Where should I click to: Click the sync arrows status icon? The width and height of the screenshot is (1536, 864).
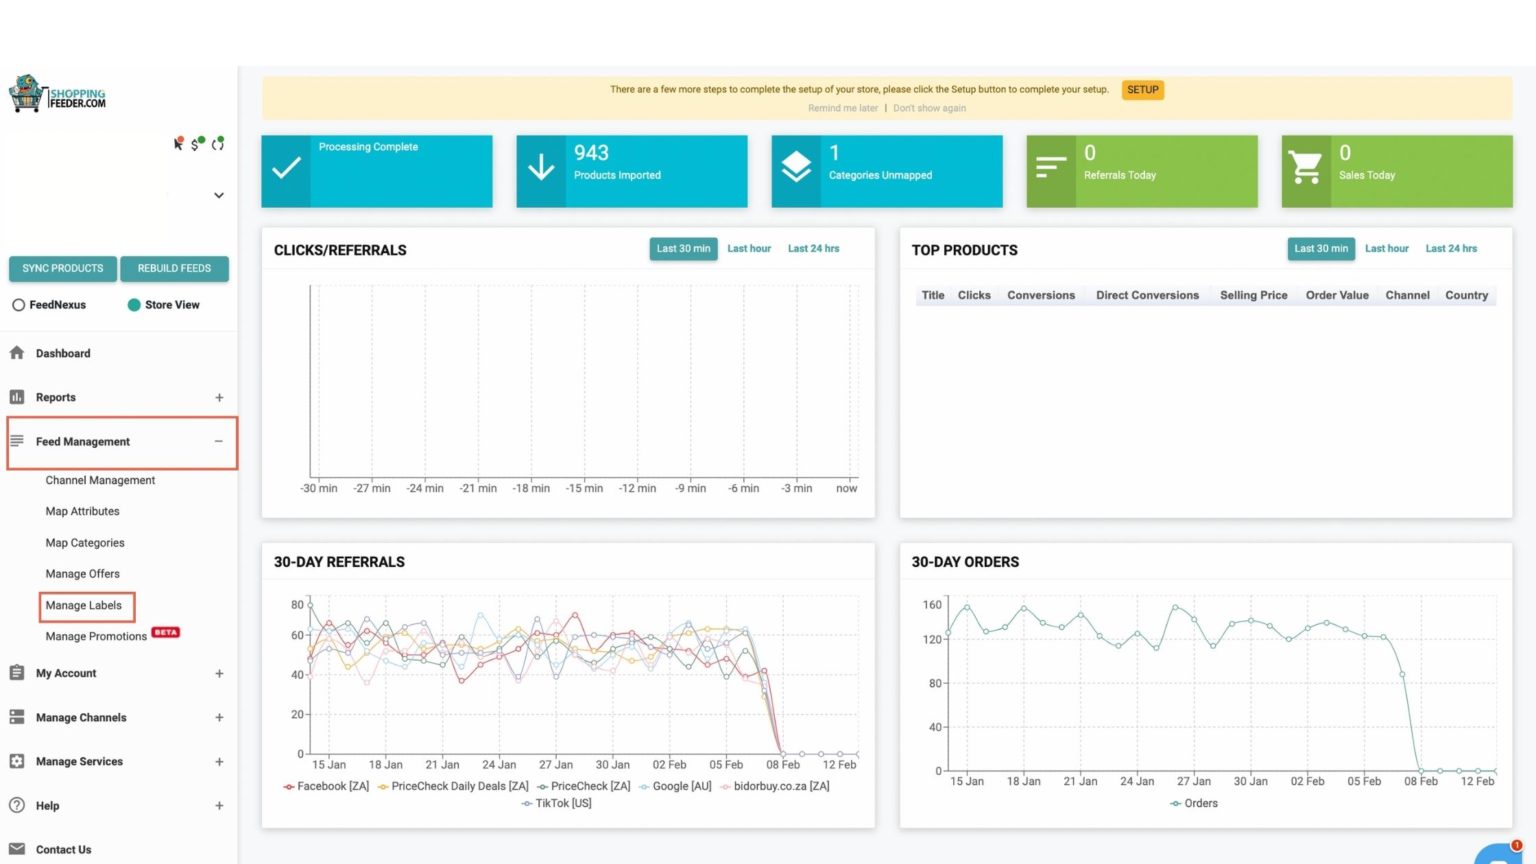[217, 144]
